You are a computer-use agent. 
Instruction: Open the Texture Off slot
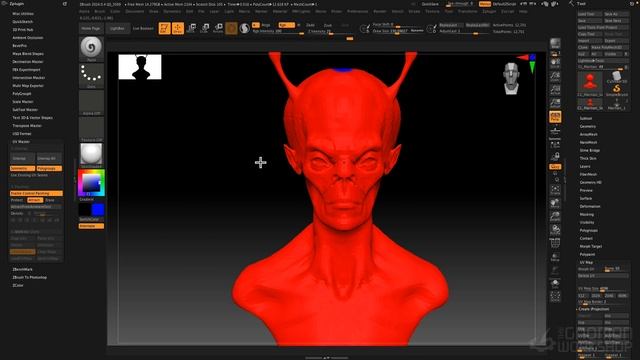click(x=91, y=129)
